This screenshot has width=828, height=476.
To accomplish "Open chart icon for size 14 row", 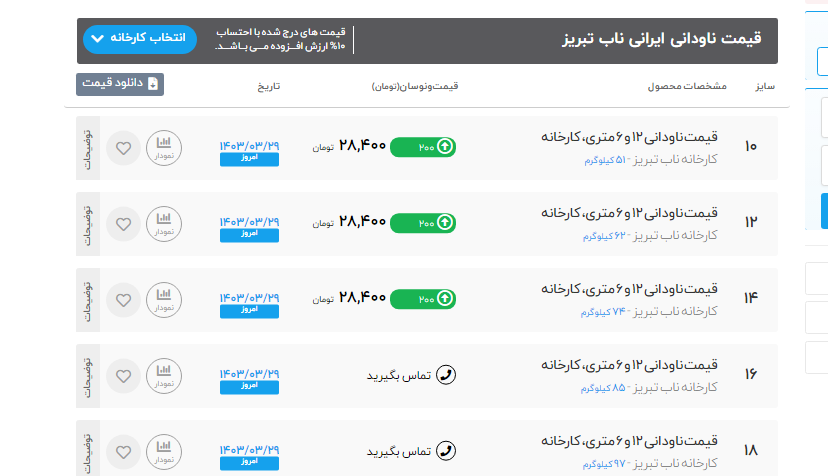I will [164, 299].
